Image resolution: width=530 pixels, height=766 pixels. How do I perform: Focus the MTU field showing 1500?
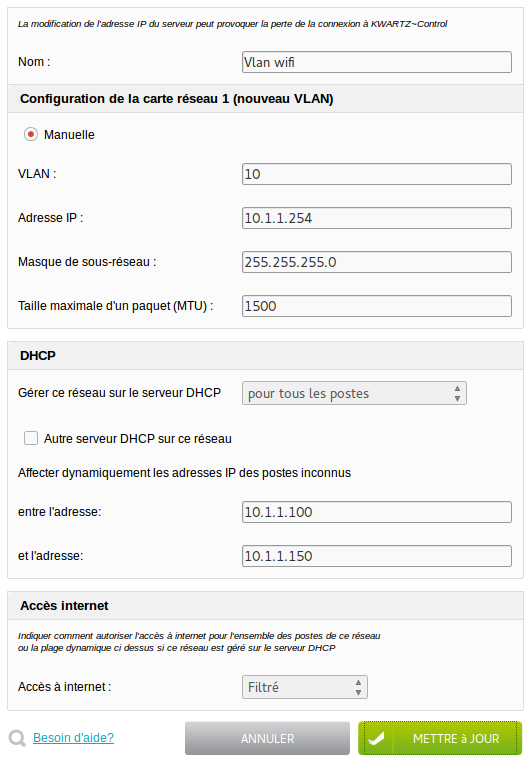[377, 306]
